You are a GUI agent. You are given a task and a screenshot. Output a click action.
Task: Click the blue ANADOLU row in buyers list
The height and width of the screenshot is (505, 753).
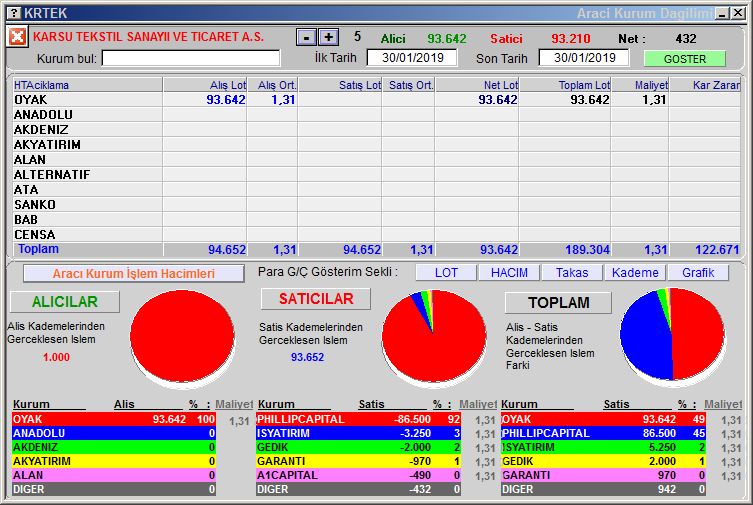click(114, 433)
